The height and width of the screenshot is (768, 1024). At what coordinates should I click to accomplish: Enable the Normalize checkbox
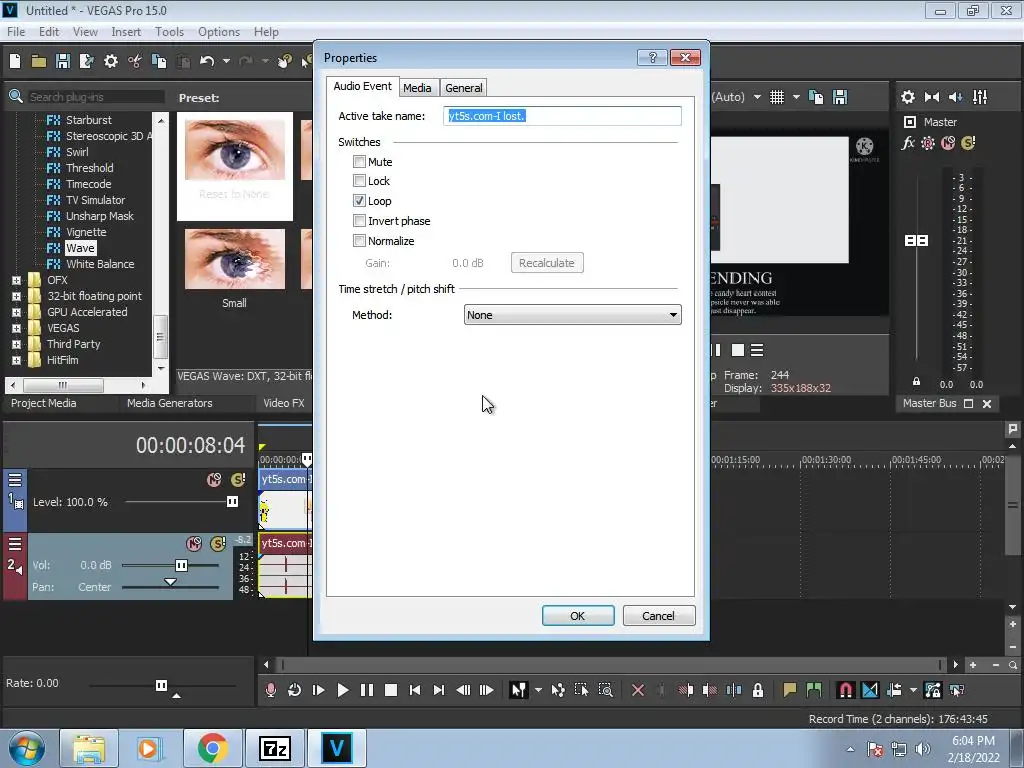tap(359, 240)
